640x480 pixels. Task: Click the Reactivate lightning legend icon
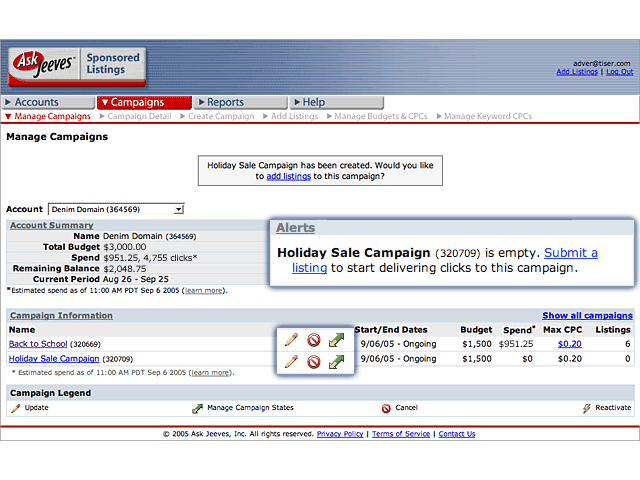point(587,408)
